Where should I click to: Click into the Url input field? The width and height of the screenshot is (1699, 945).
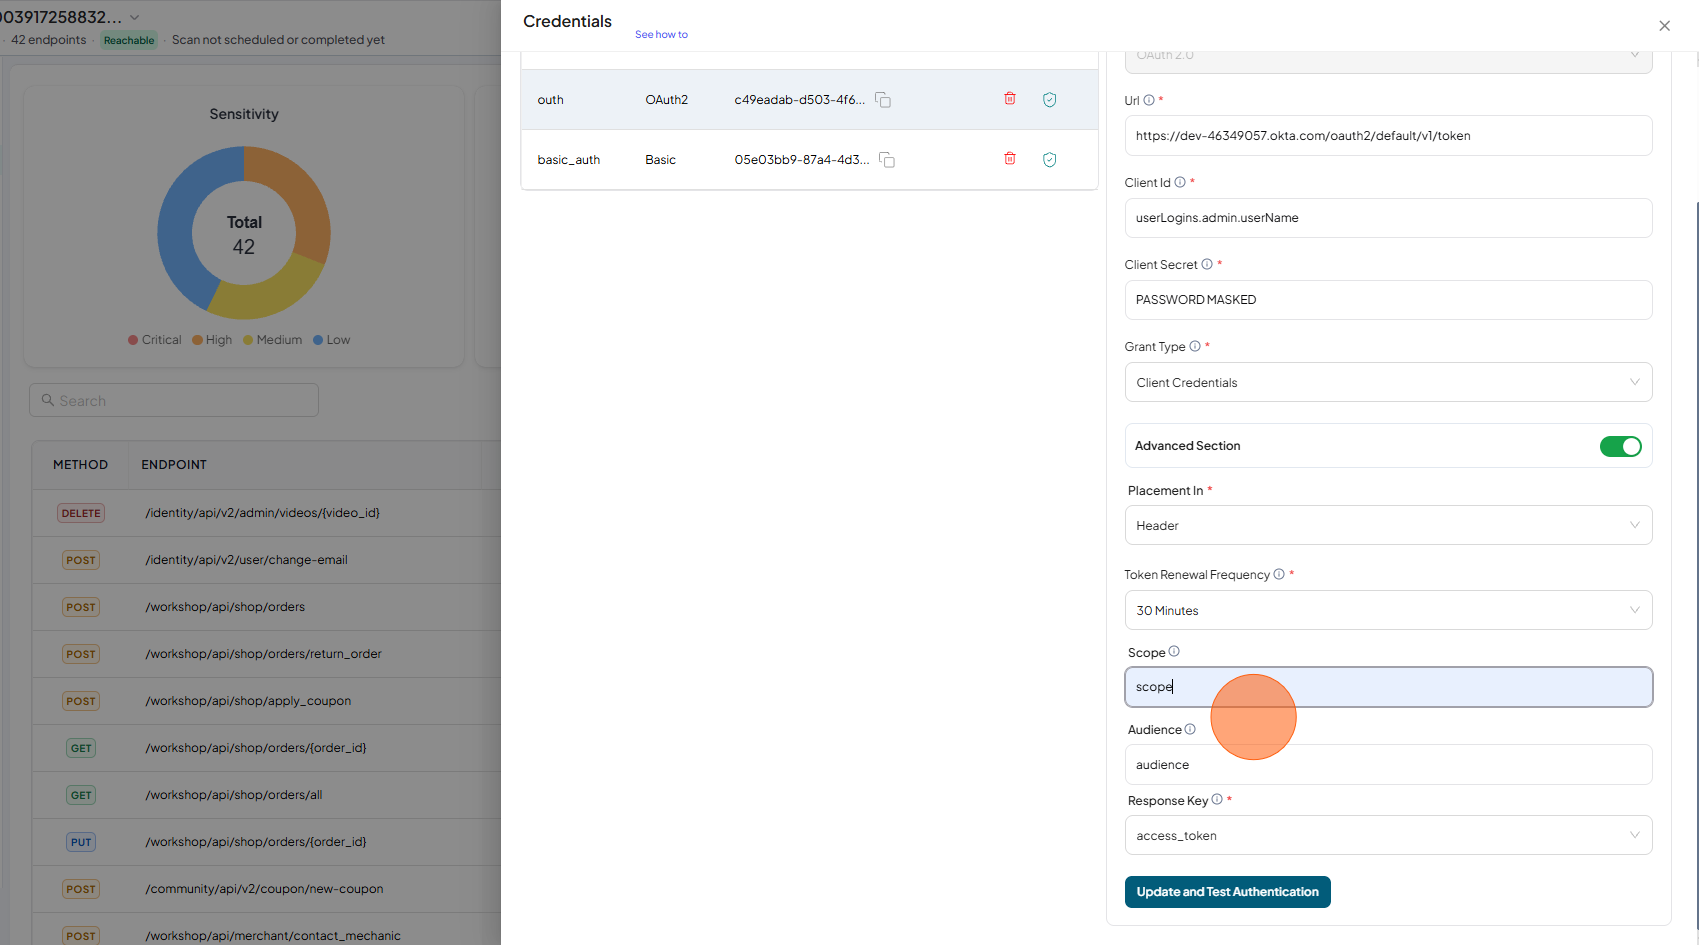pyautogui.click(x=1388, y=136)
